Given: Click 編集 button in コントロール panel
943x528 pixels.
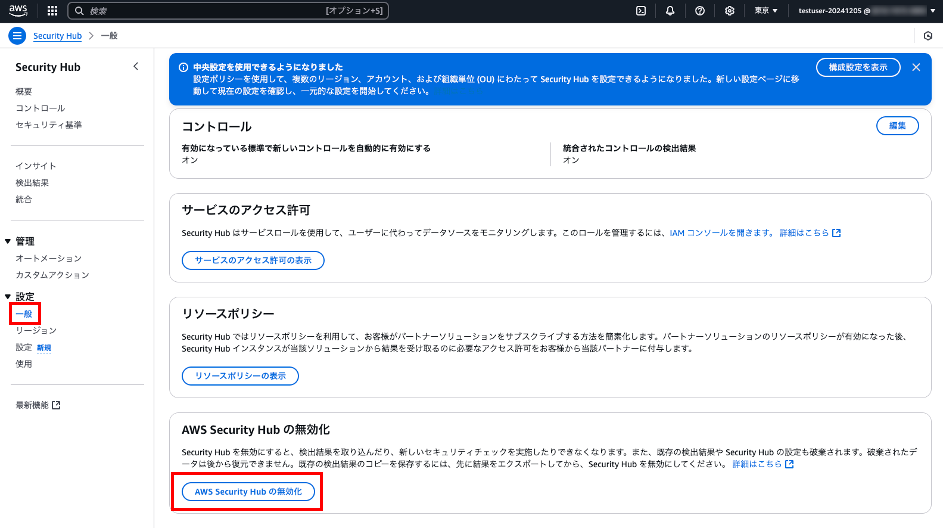Looking at the screenshot, I should 897,126.
